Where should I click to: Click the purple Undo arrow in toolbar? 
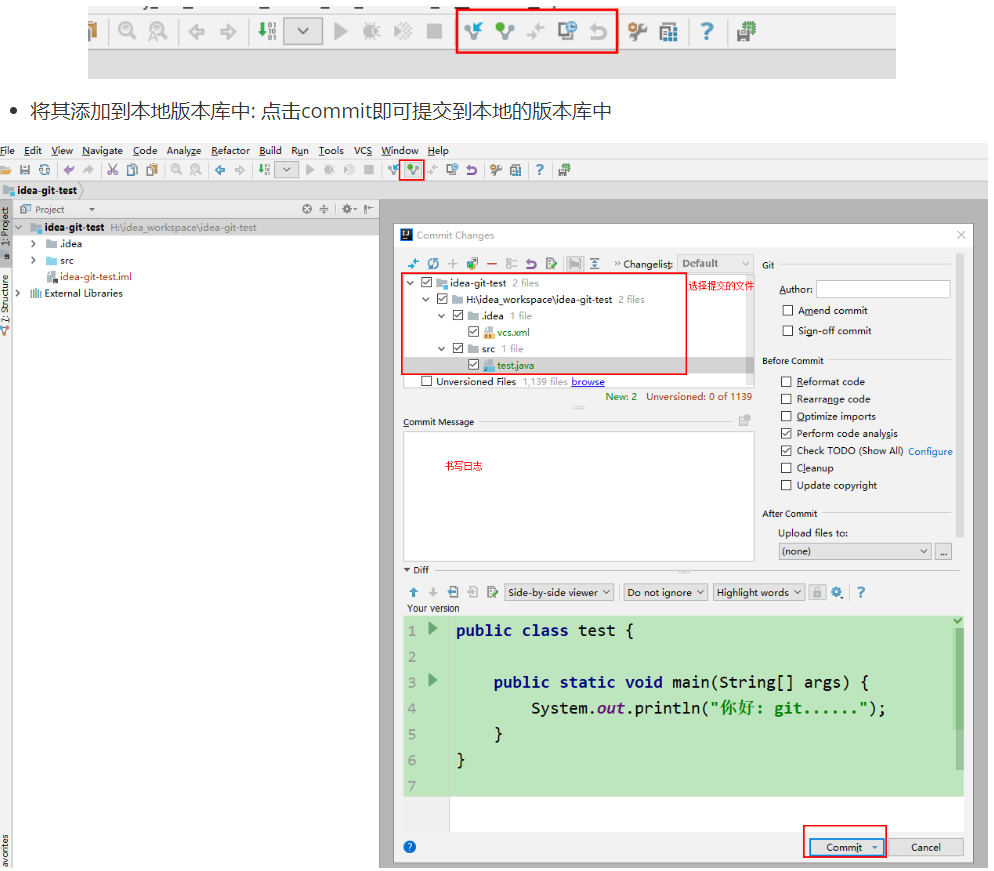point(69,170)
